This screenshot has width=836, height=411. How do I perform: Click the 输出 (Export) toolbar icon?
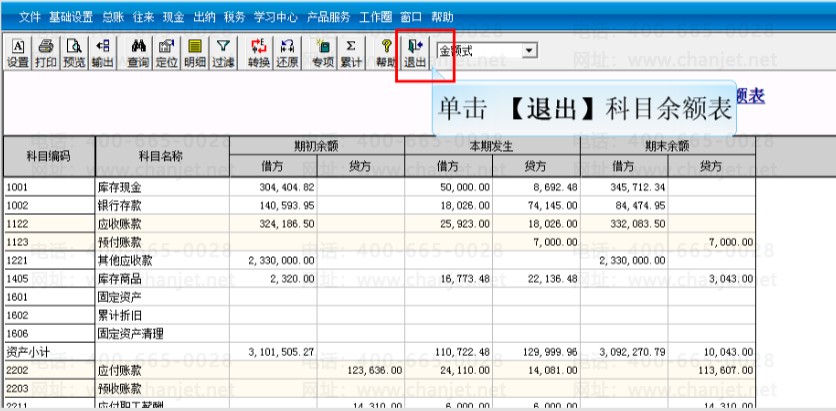(102, 53)
